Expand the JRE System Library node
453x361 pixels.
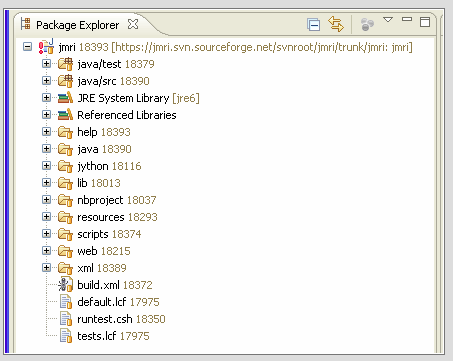[46, 97]
